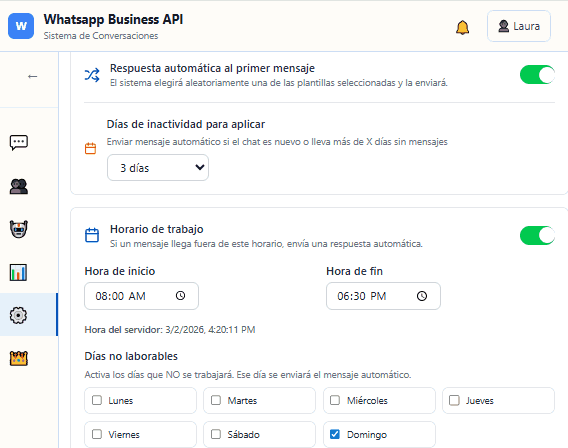Open contacts people icon in sidebar
Viewport: 568px width, 448px height.
(x=18, y=187)
